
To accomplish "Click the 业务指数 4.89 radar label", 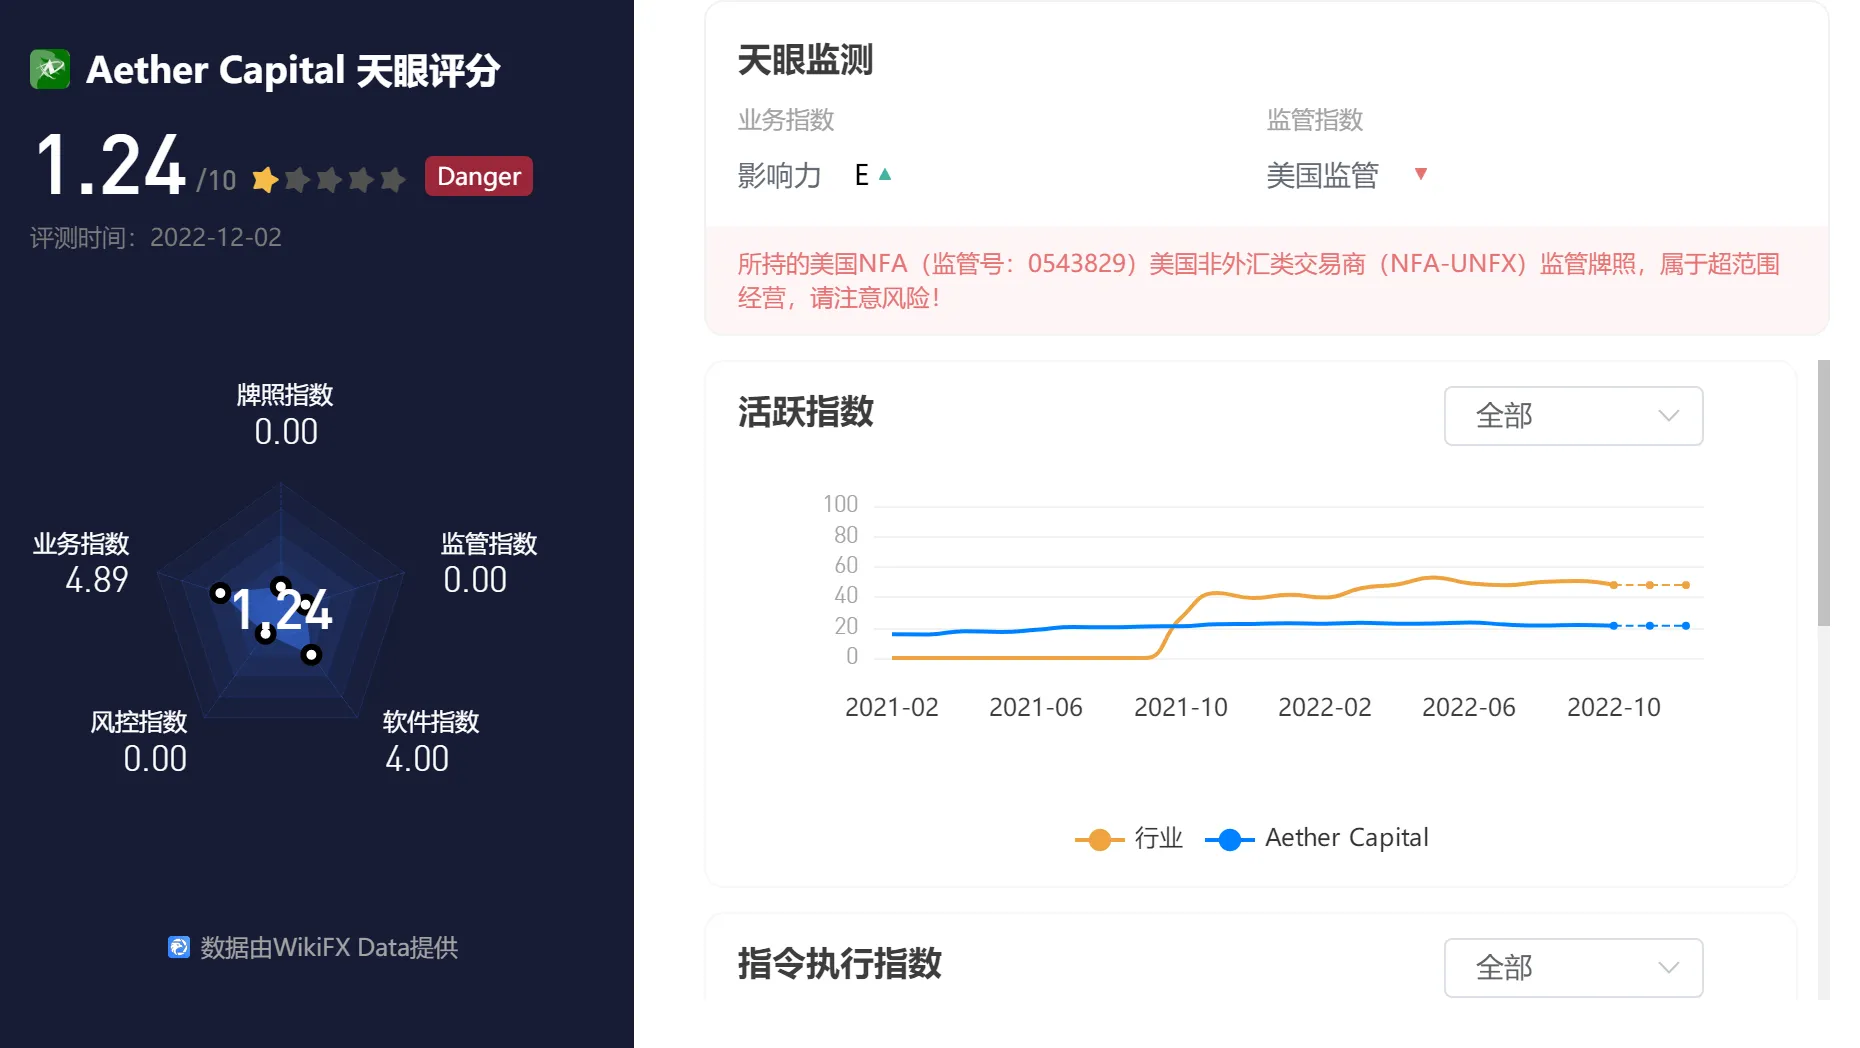I will click(82, 562).
